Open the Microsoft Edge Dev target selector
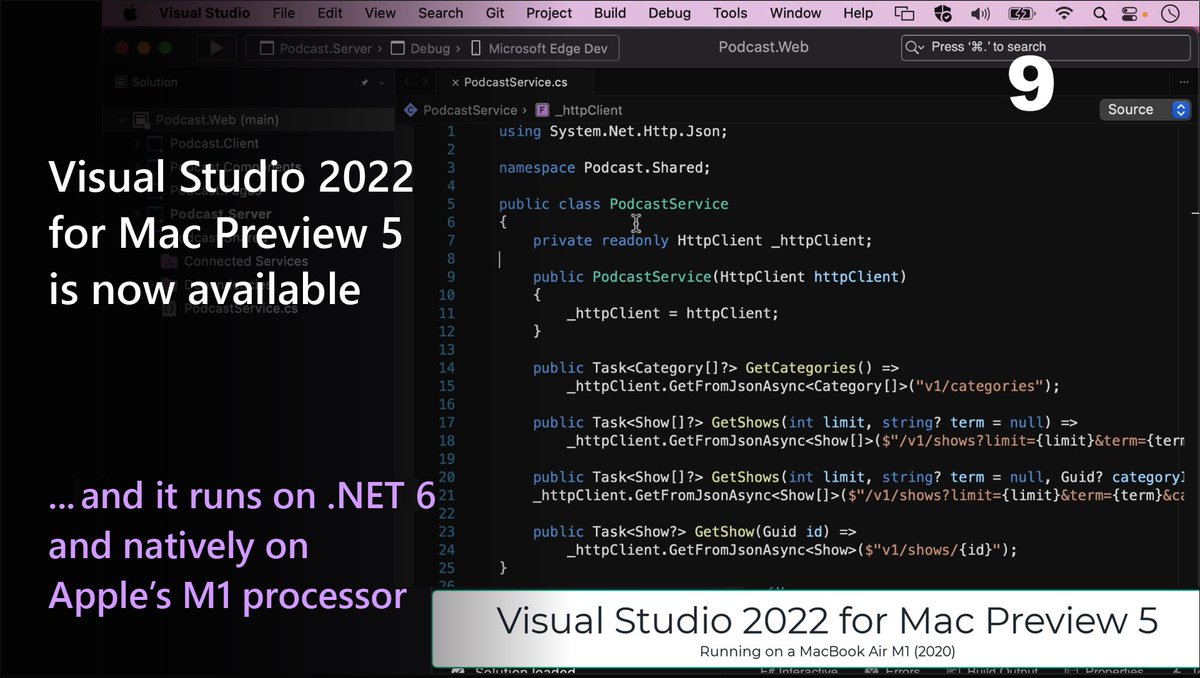The width and height of the screenshot is (1200, 678). [x=542, y=48]
